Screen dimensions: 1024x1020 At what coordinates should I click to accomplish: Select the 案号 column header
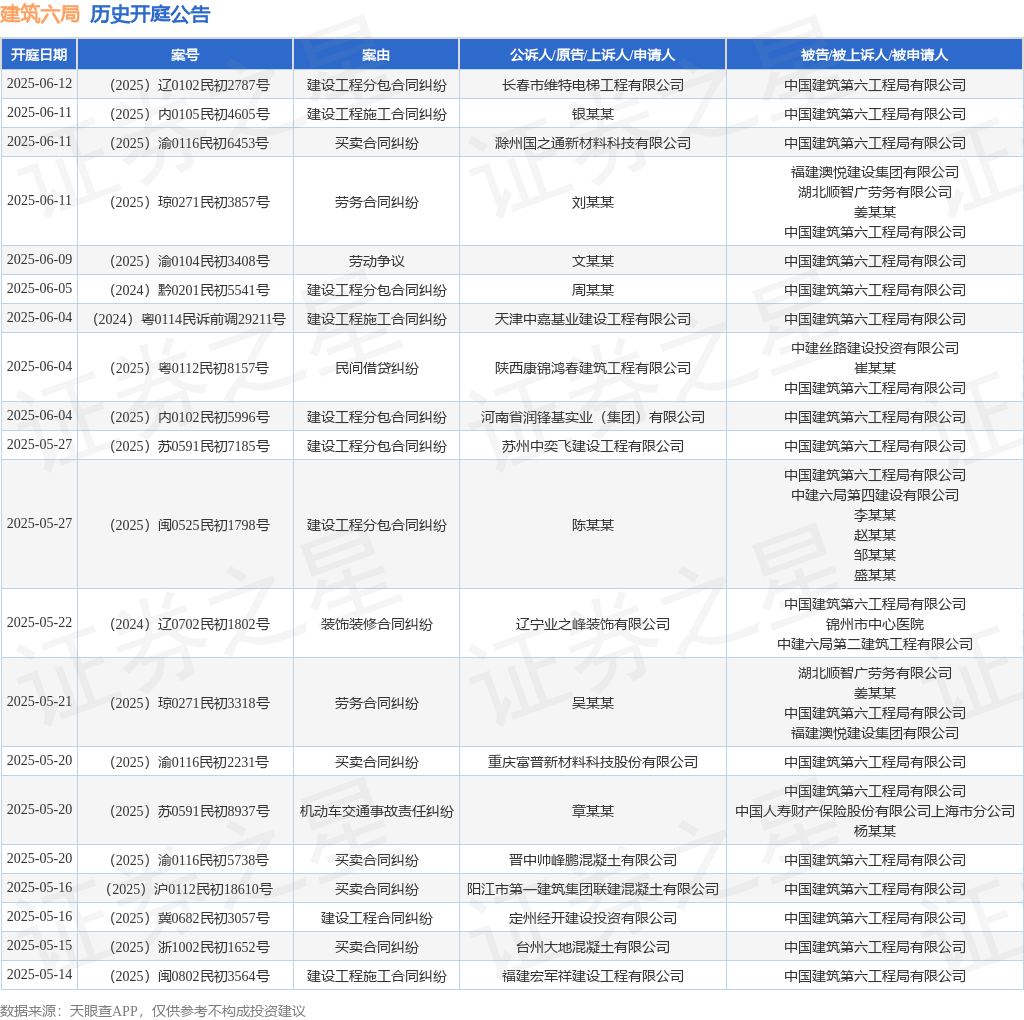pos(185,55)
